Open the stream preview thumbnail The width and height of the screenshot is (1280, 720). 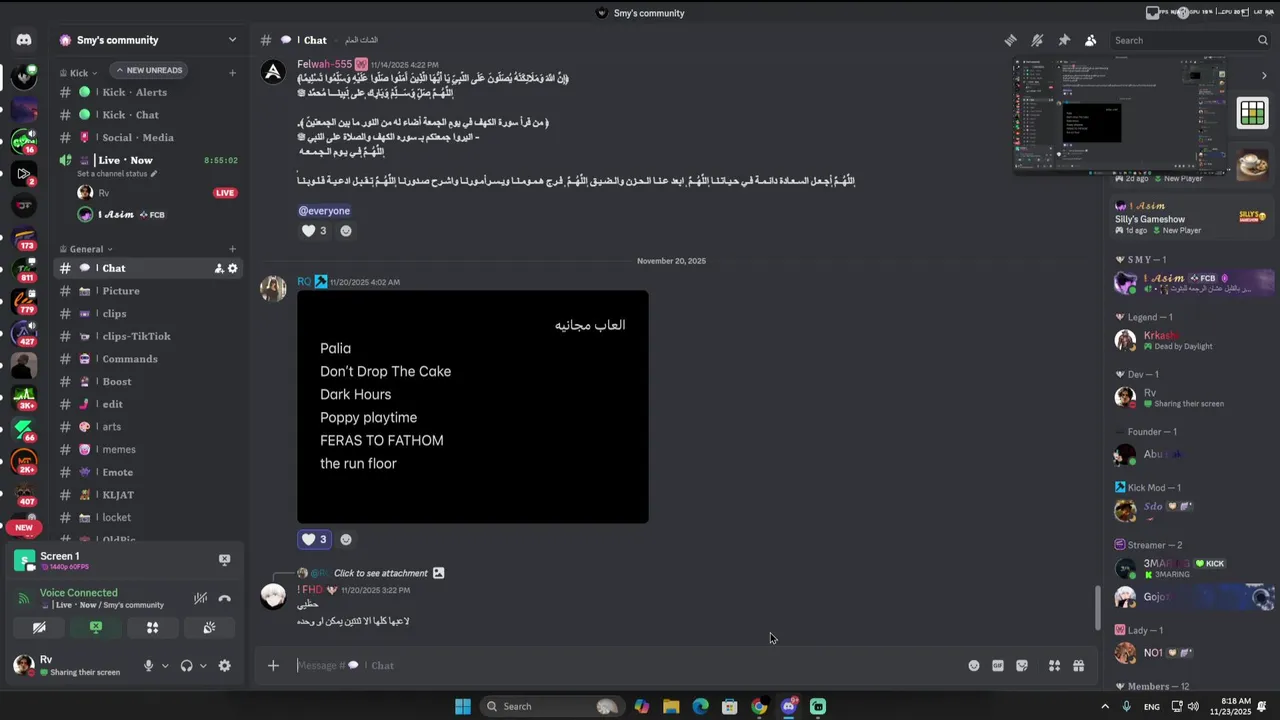click(x=1120, y=116)
